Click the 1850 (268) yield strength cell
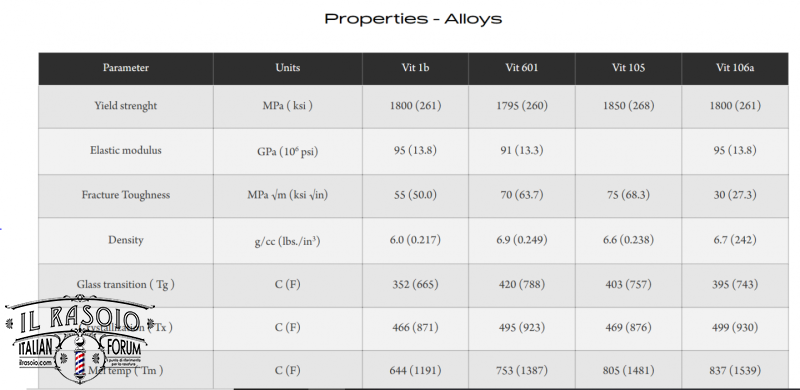 point(628,106)
